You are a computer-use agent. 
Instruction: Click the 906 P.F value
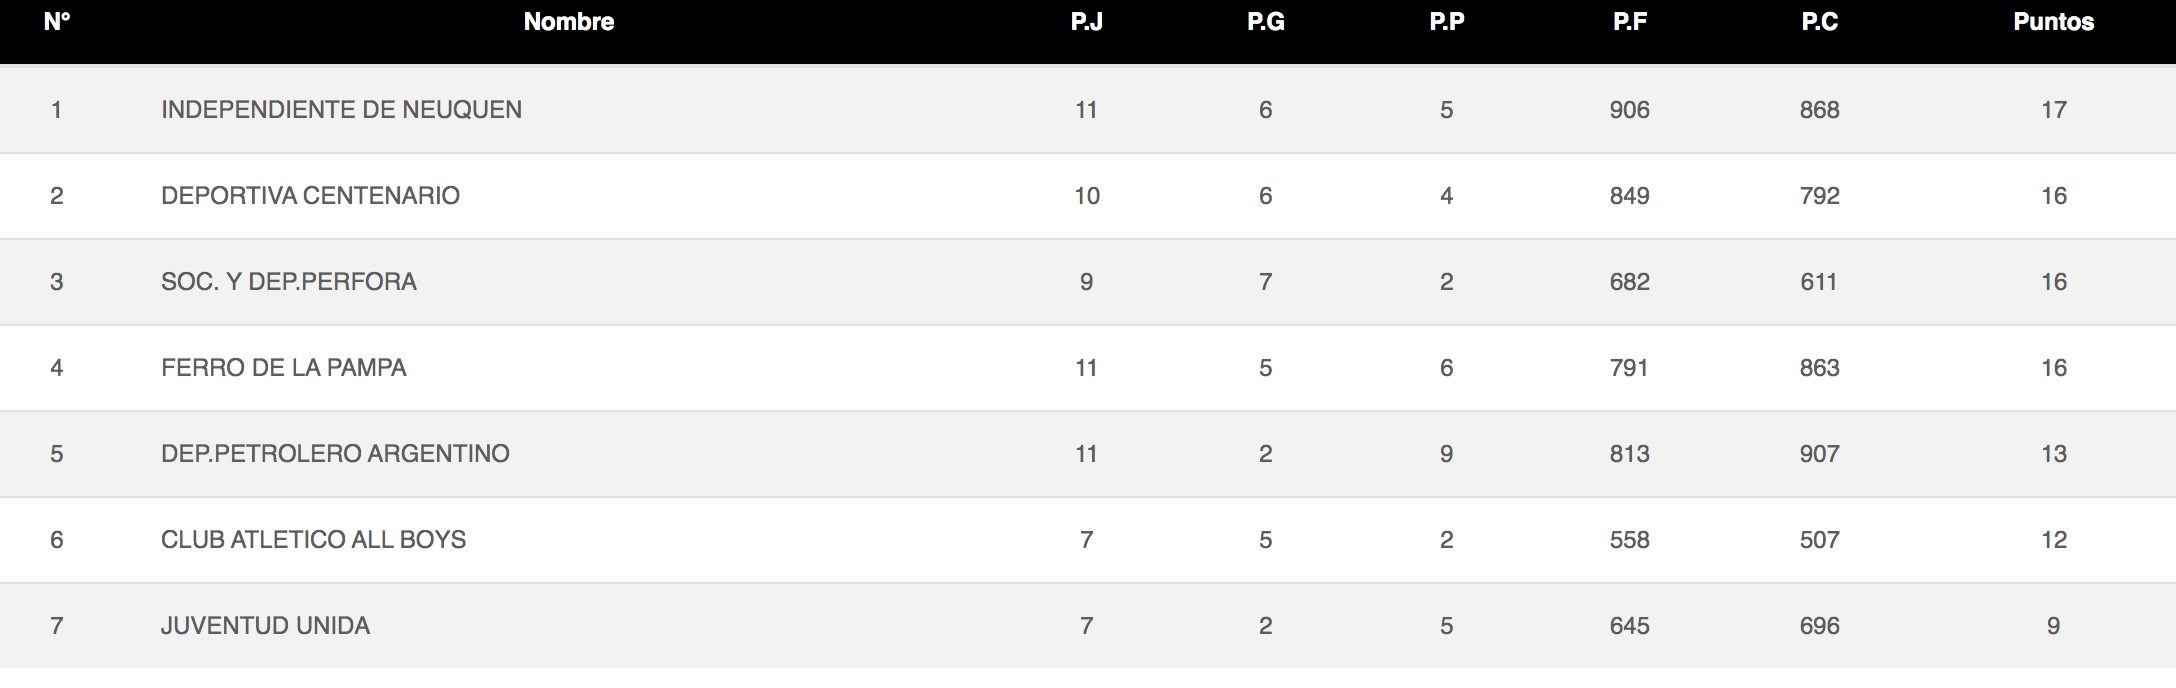click(x=1629, y=109)
